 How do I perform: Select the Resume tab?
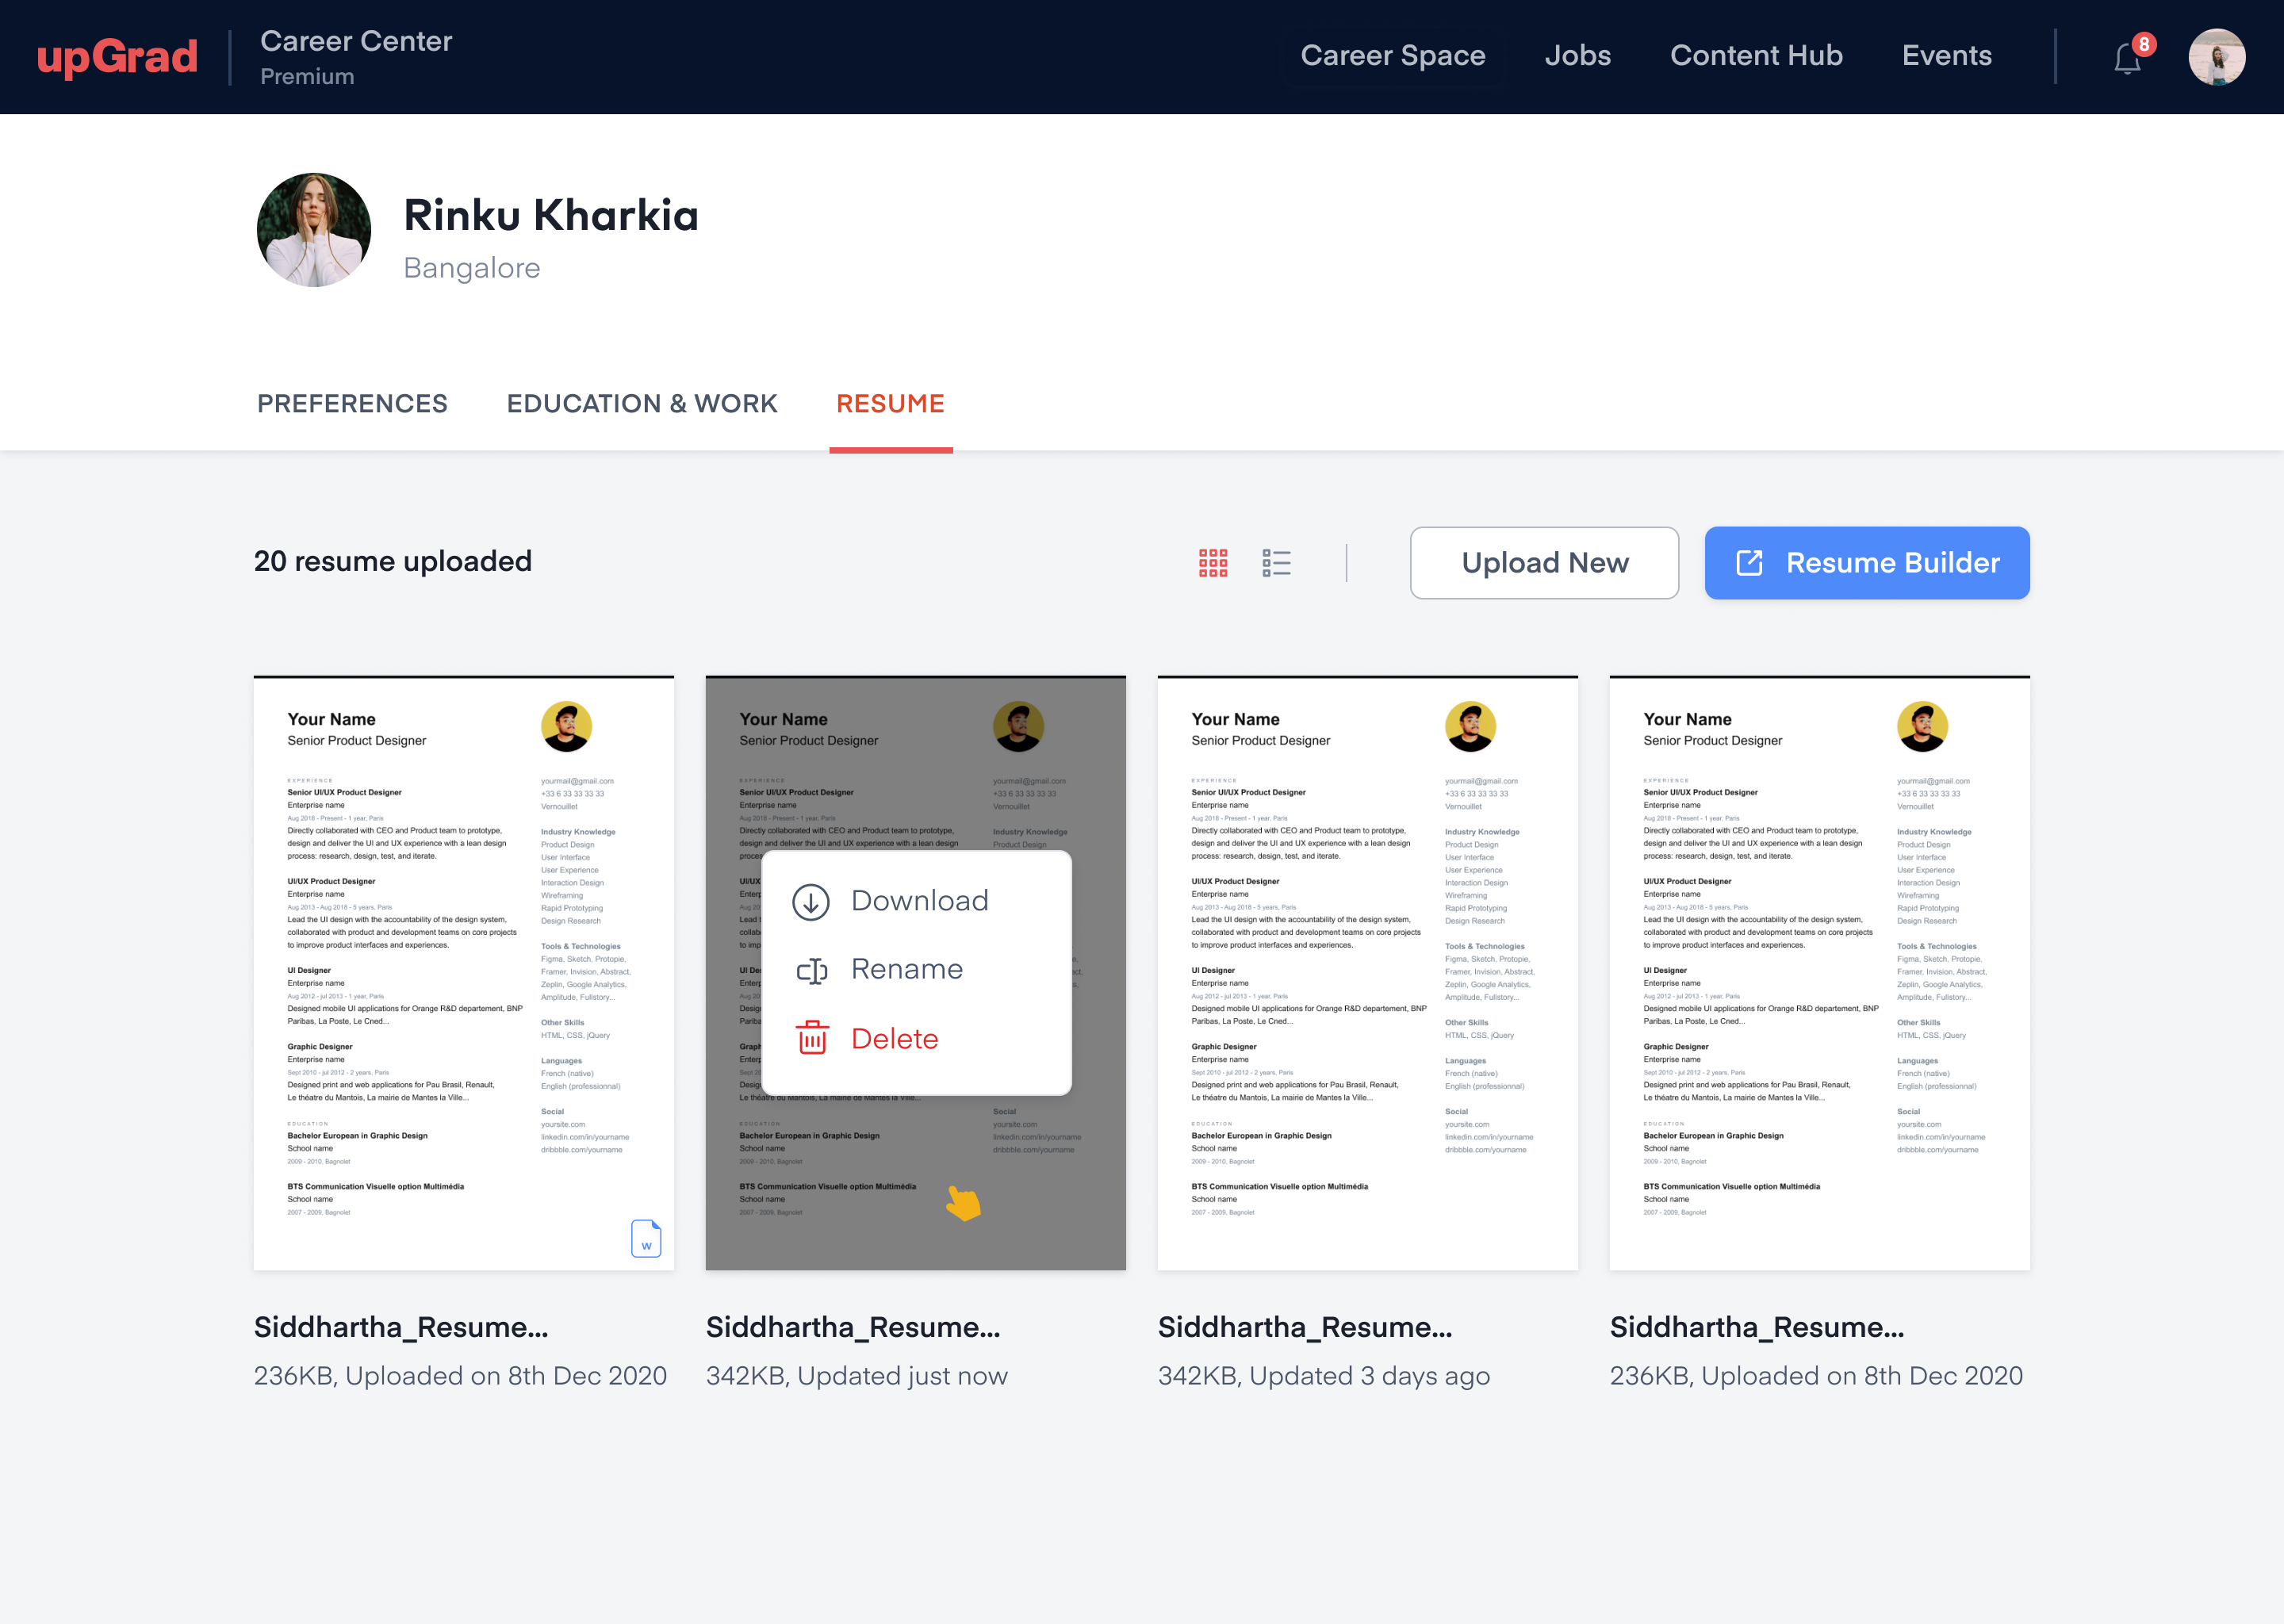point(890,404)
